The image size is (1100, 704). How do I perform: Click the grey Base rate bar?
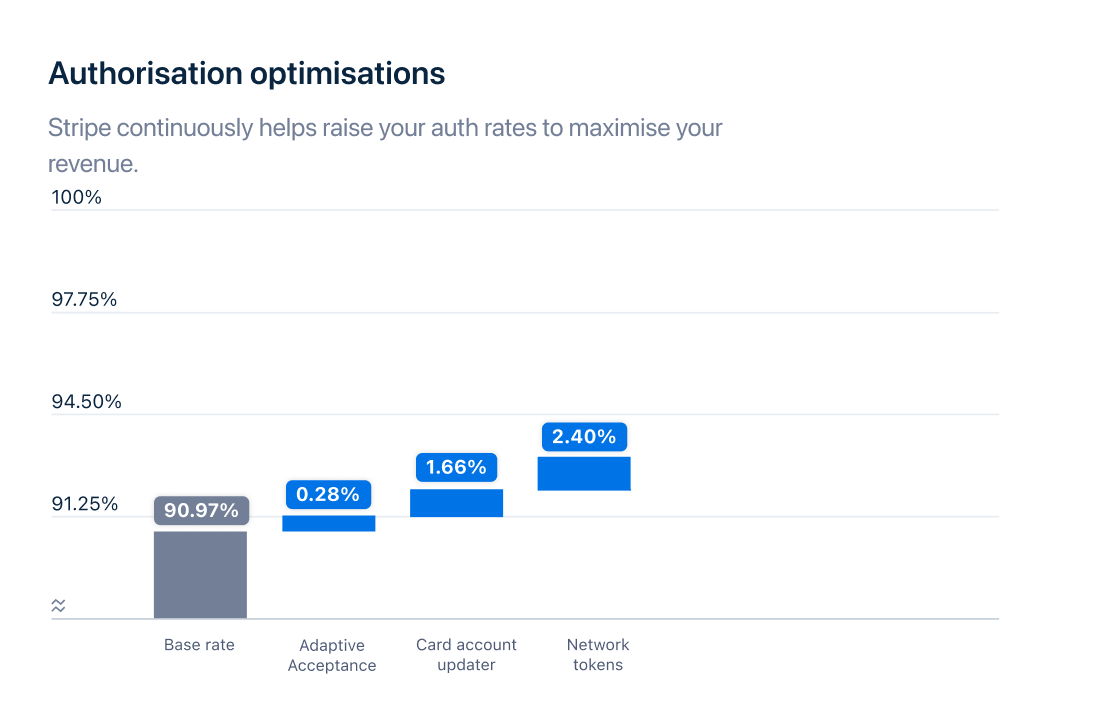(x=200, y=574)
